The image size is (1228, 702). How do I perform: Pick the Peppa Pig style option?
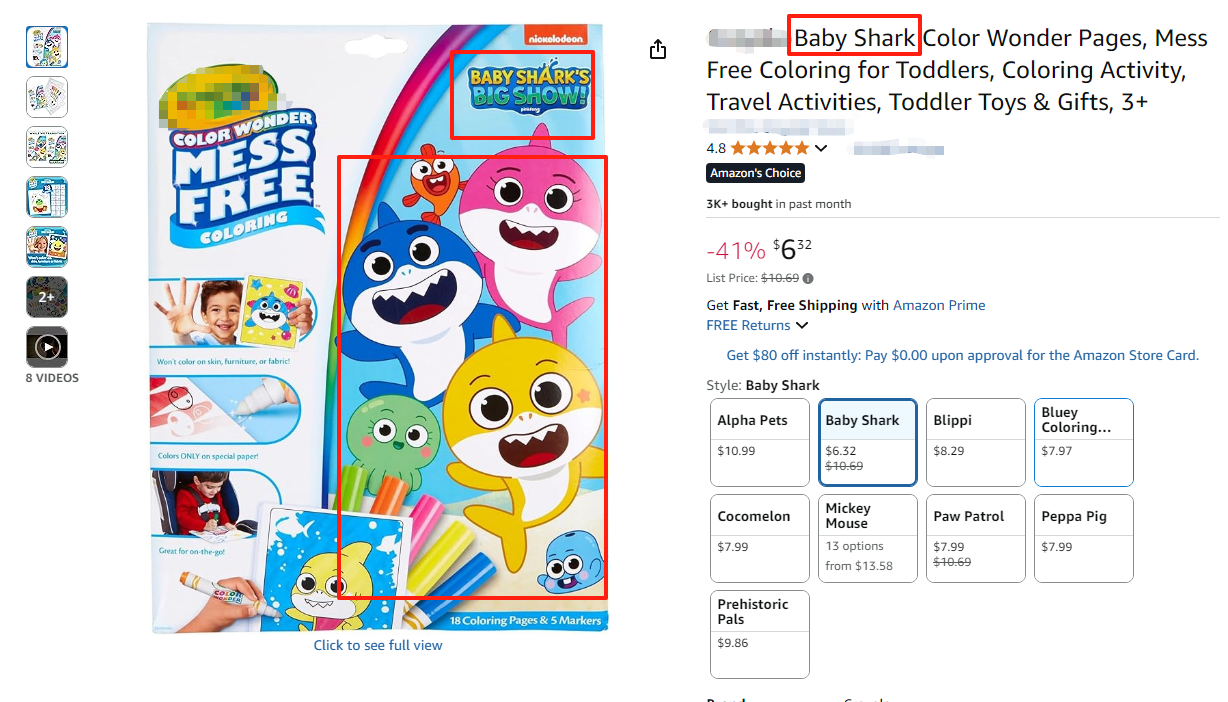tap(1083, 538)
